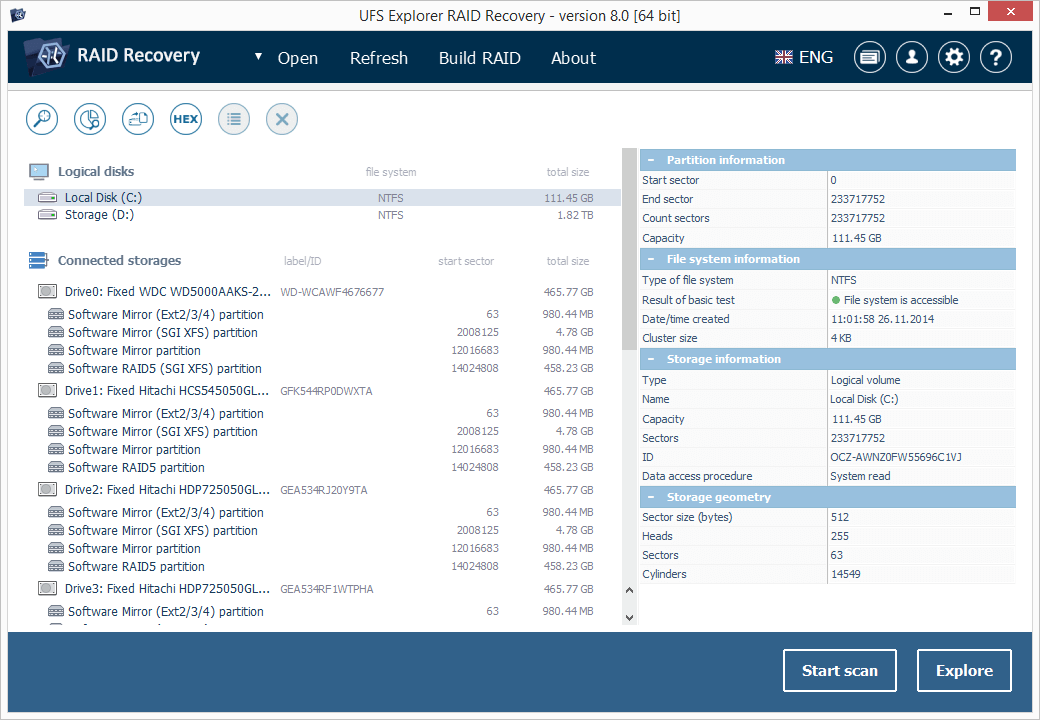Open the HEX viewer tool
1040x720 pixels.
click(x=185, y=118)
